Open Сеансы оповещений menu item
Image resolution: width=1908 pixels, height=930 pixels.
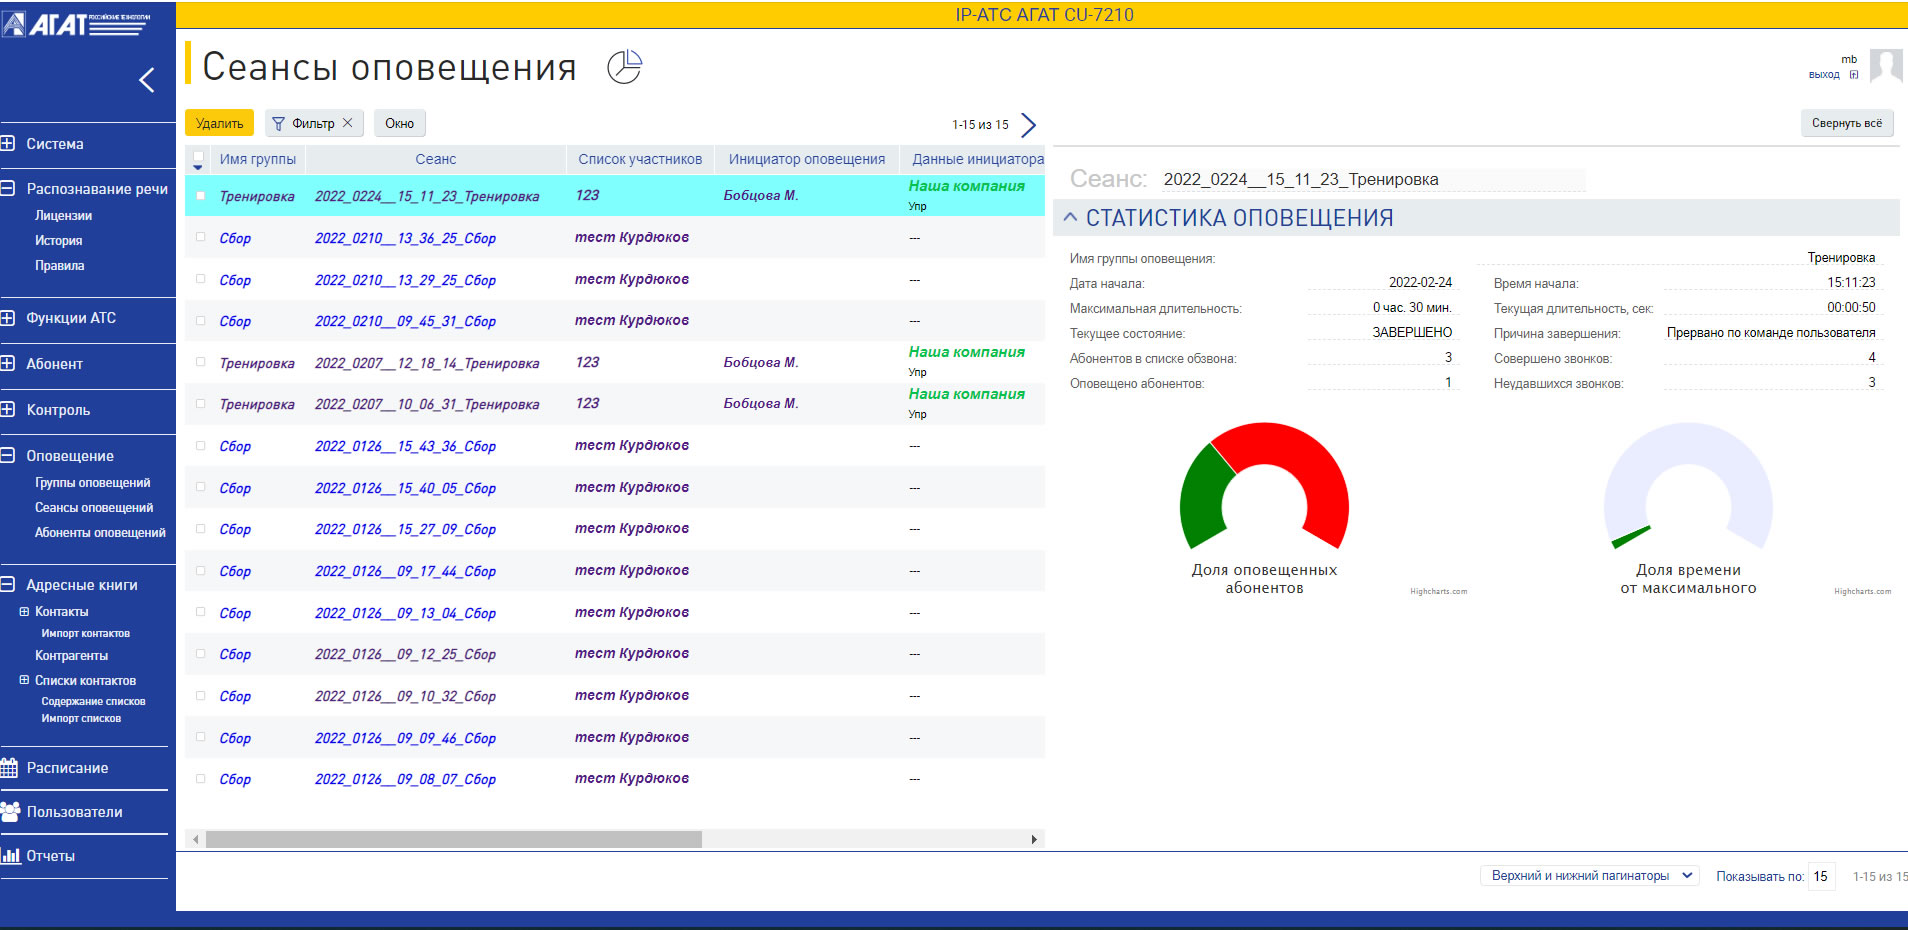click(94, 507)
